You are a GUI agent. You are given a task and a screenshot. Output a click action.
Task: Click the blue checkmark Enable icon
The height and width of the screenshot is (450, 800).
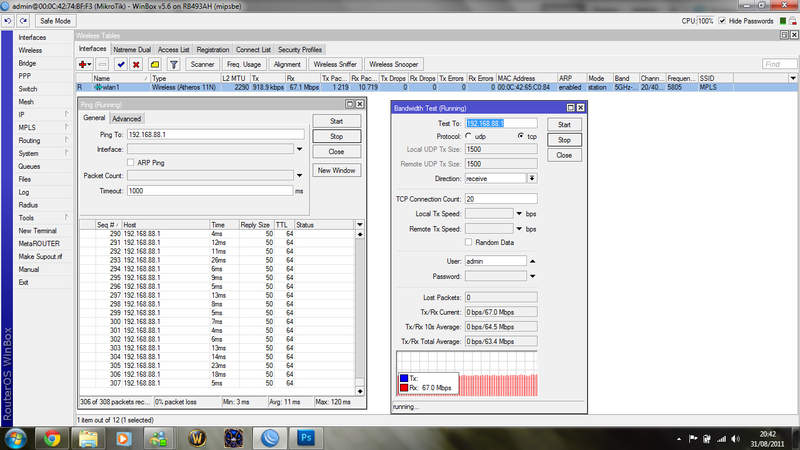[120, 64]
